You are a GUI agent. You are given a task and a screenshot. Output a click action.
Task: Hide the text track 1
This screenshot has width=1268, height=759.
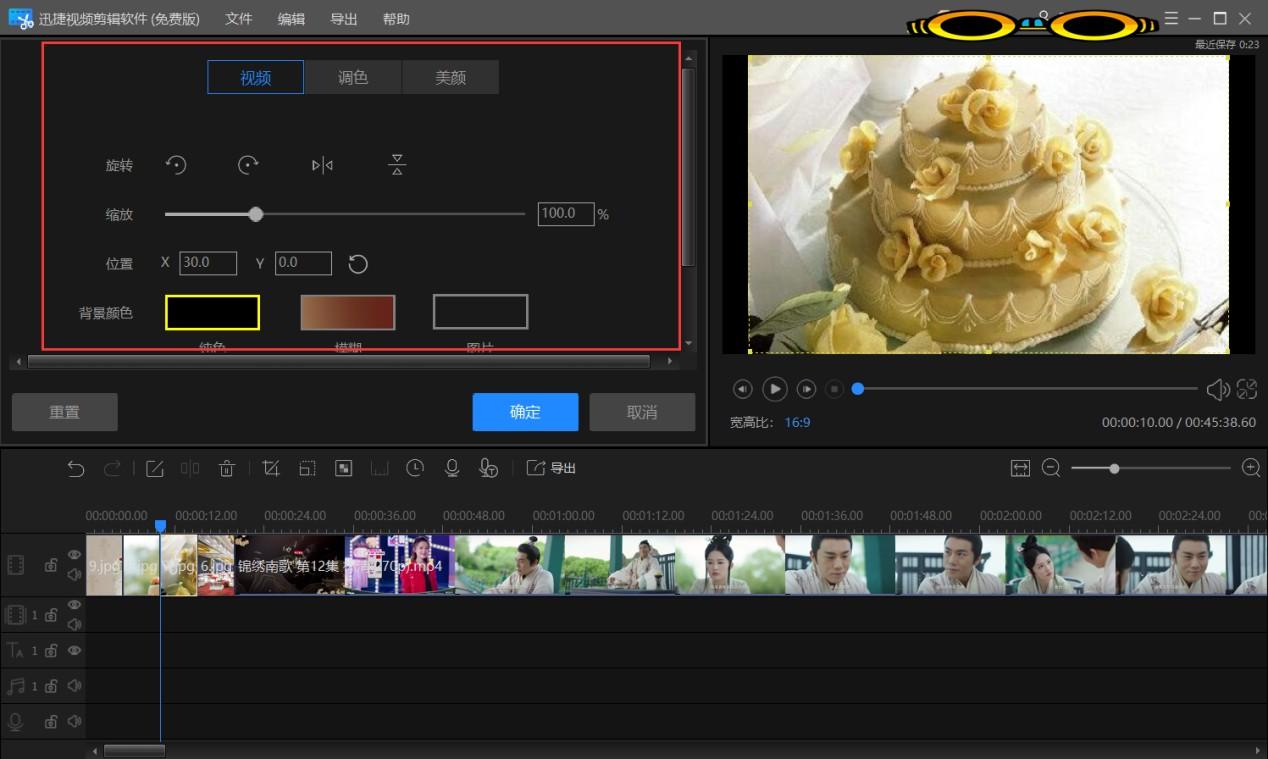[x=74, y=650]
